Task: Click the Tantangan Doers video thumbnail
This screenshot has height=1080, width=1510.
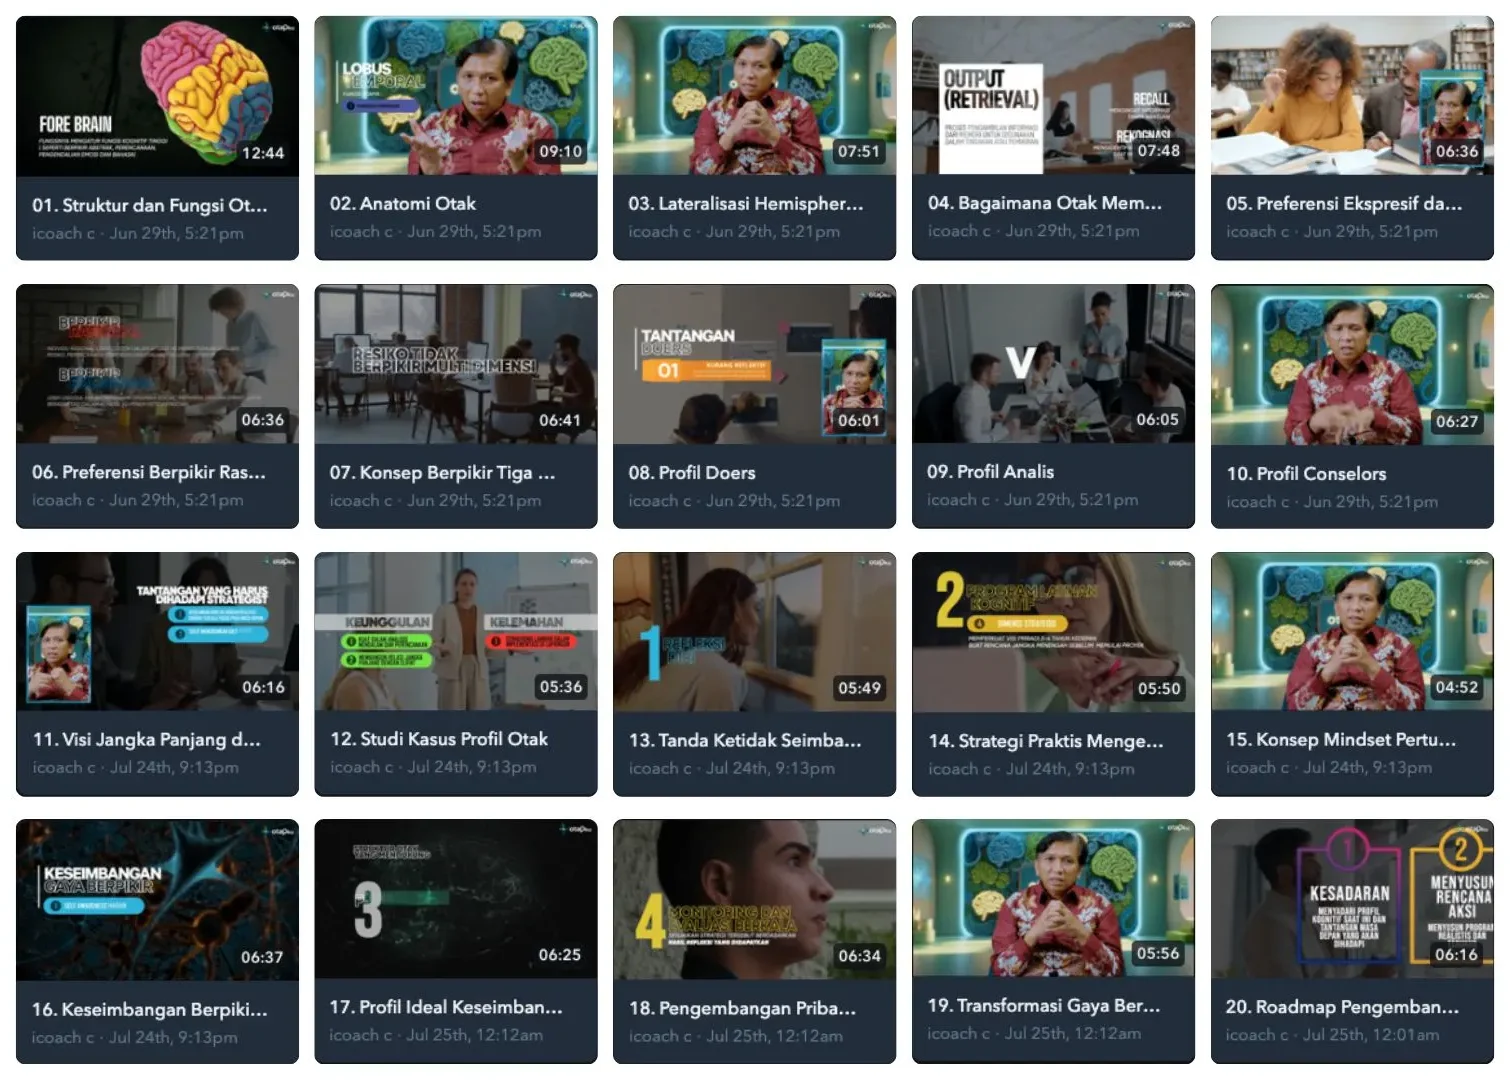Action: point(754,364)
